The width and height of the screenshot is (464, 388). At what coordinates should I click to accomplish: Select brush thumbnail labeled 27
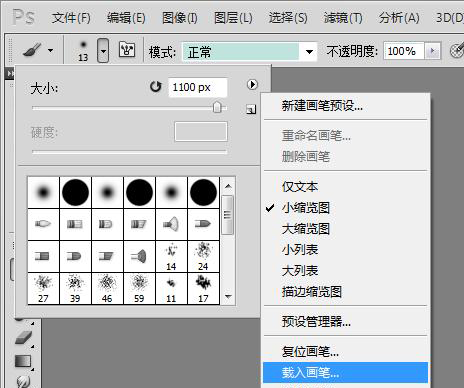43,289
